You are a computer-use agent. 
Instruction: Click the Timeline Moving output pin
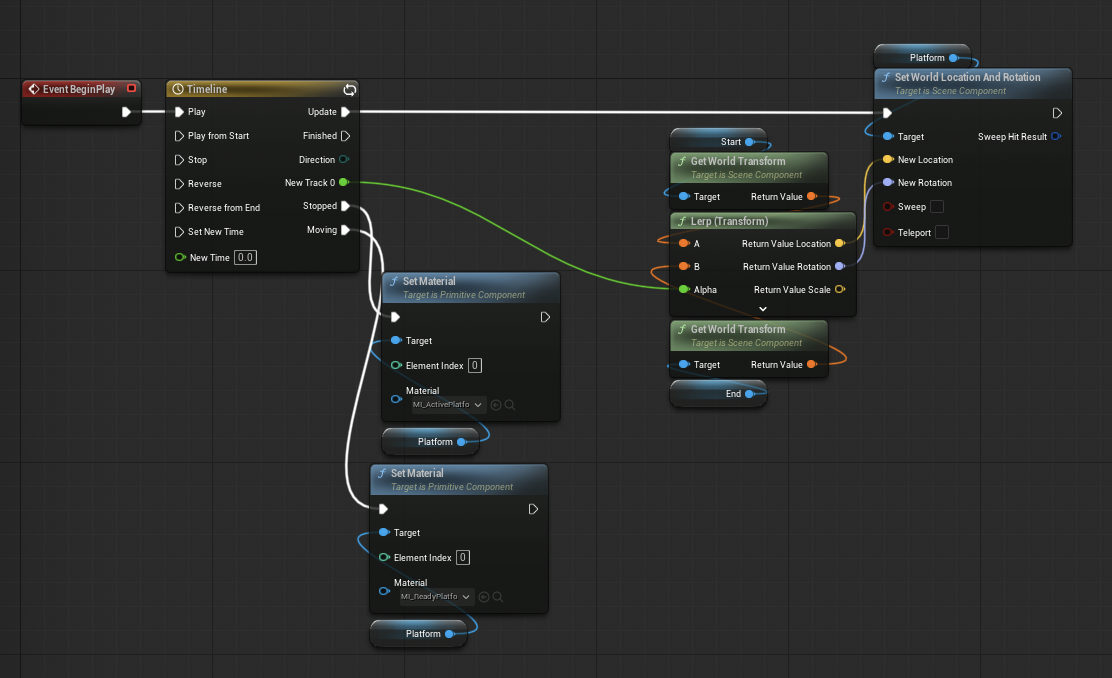(345, 230)
